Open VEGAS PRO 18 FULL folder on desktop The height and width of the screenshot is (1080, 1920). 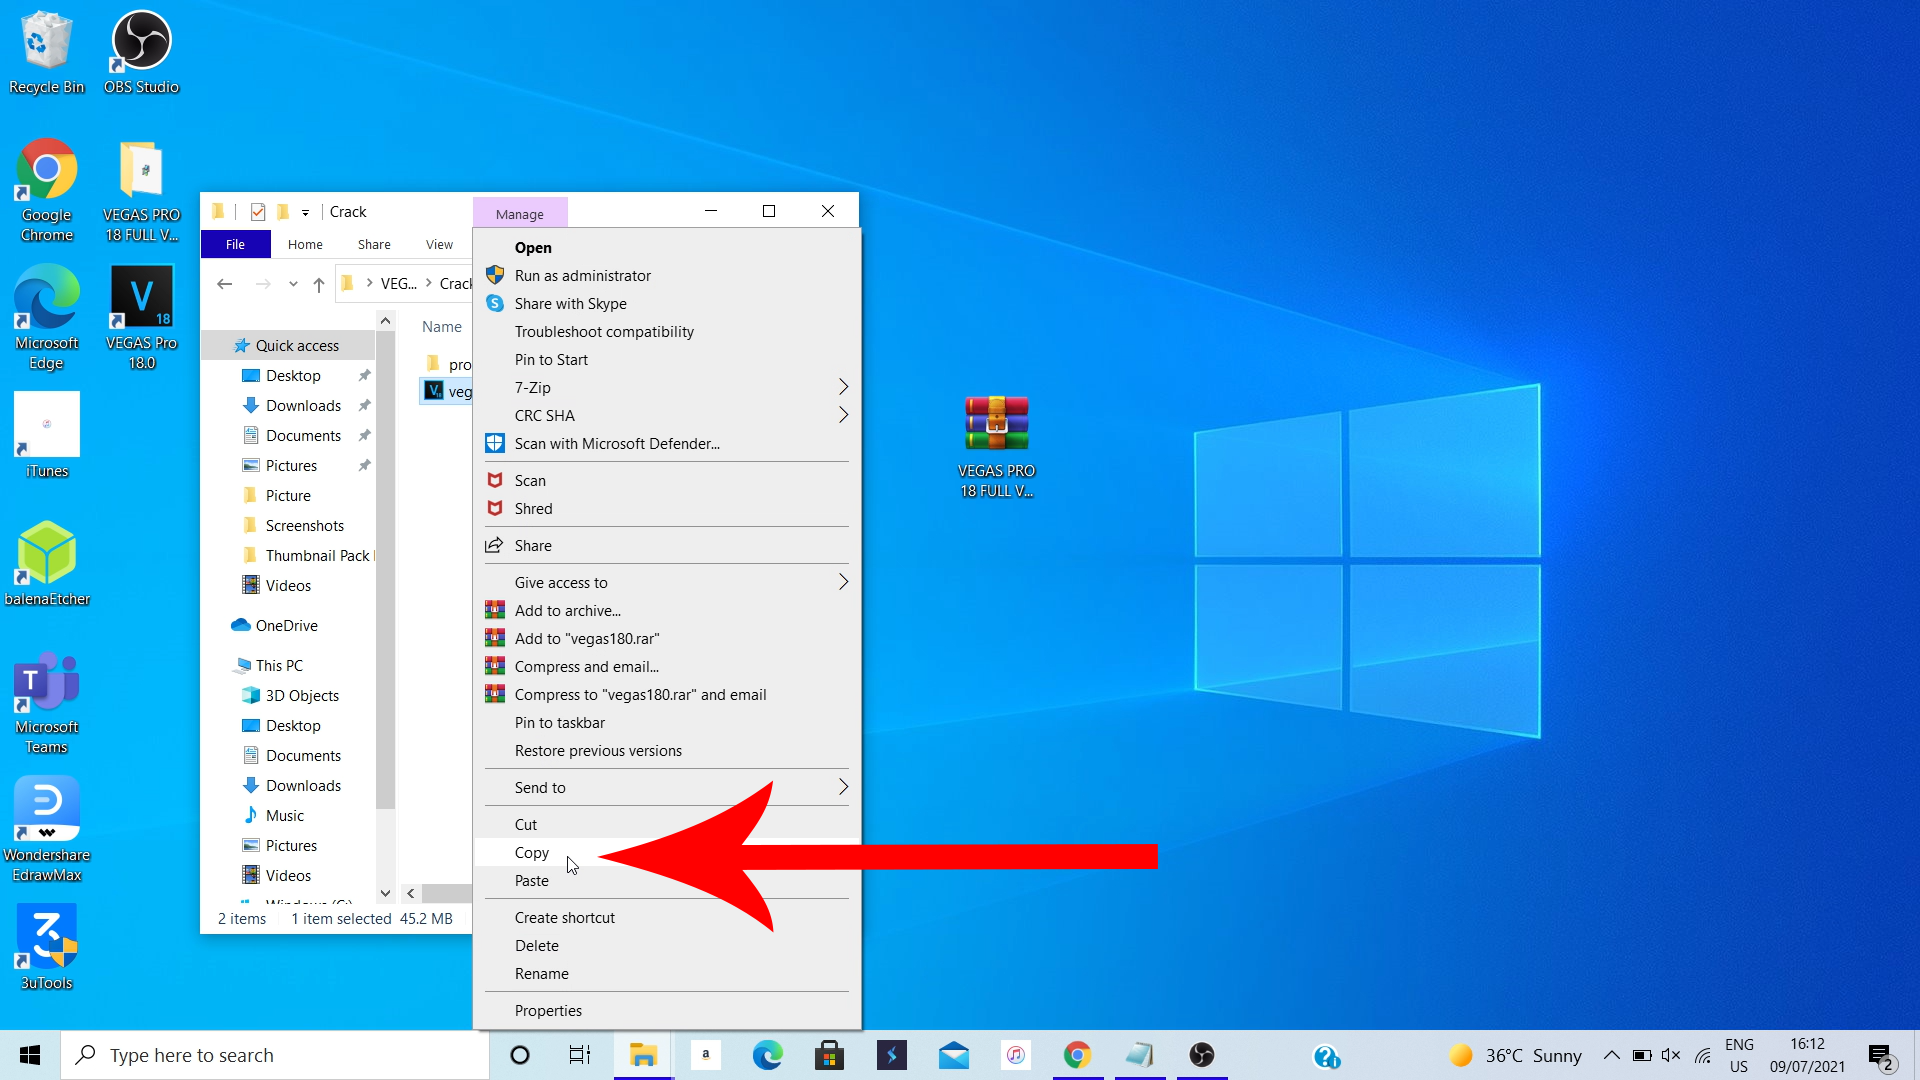(141, 191)
